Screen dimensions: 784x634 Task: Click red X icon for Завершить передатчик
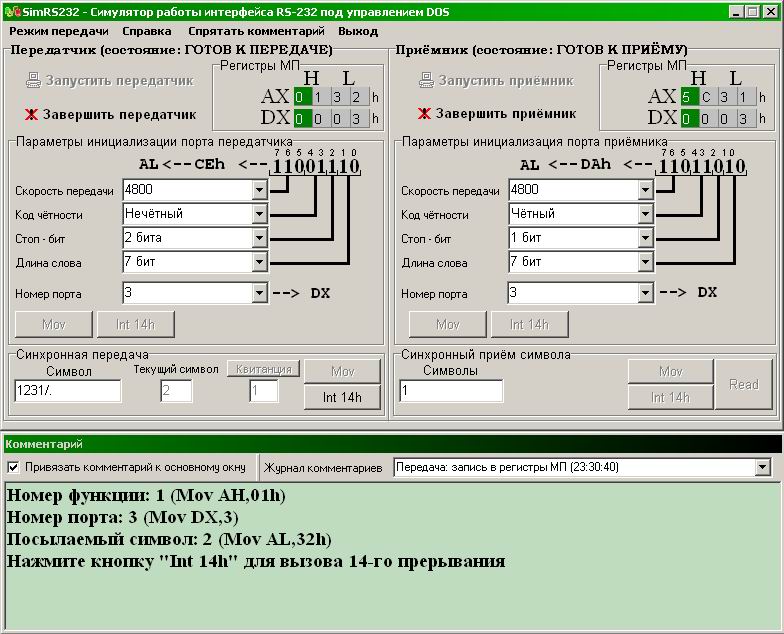coord(32,114)
